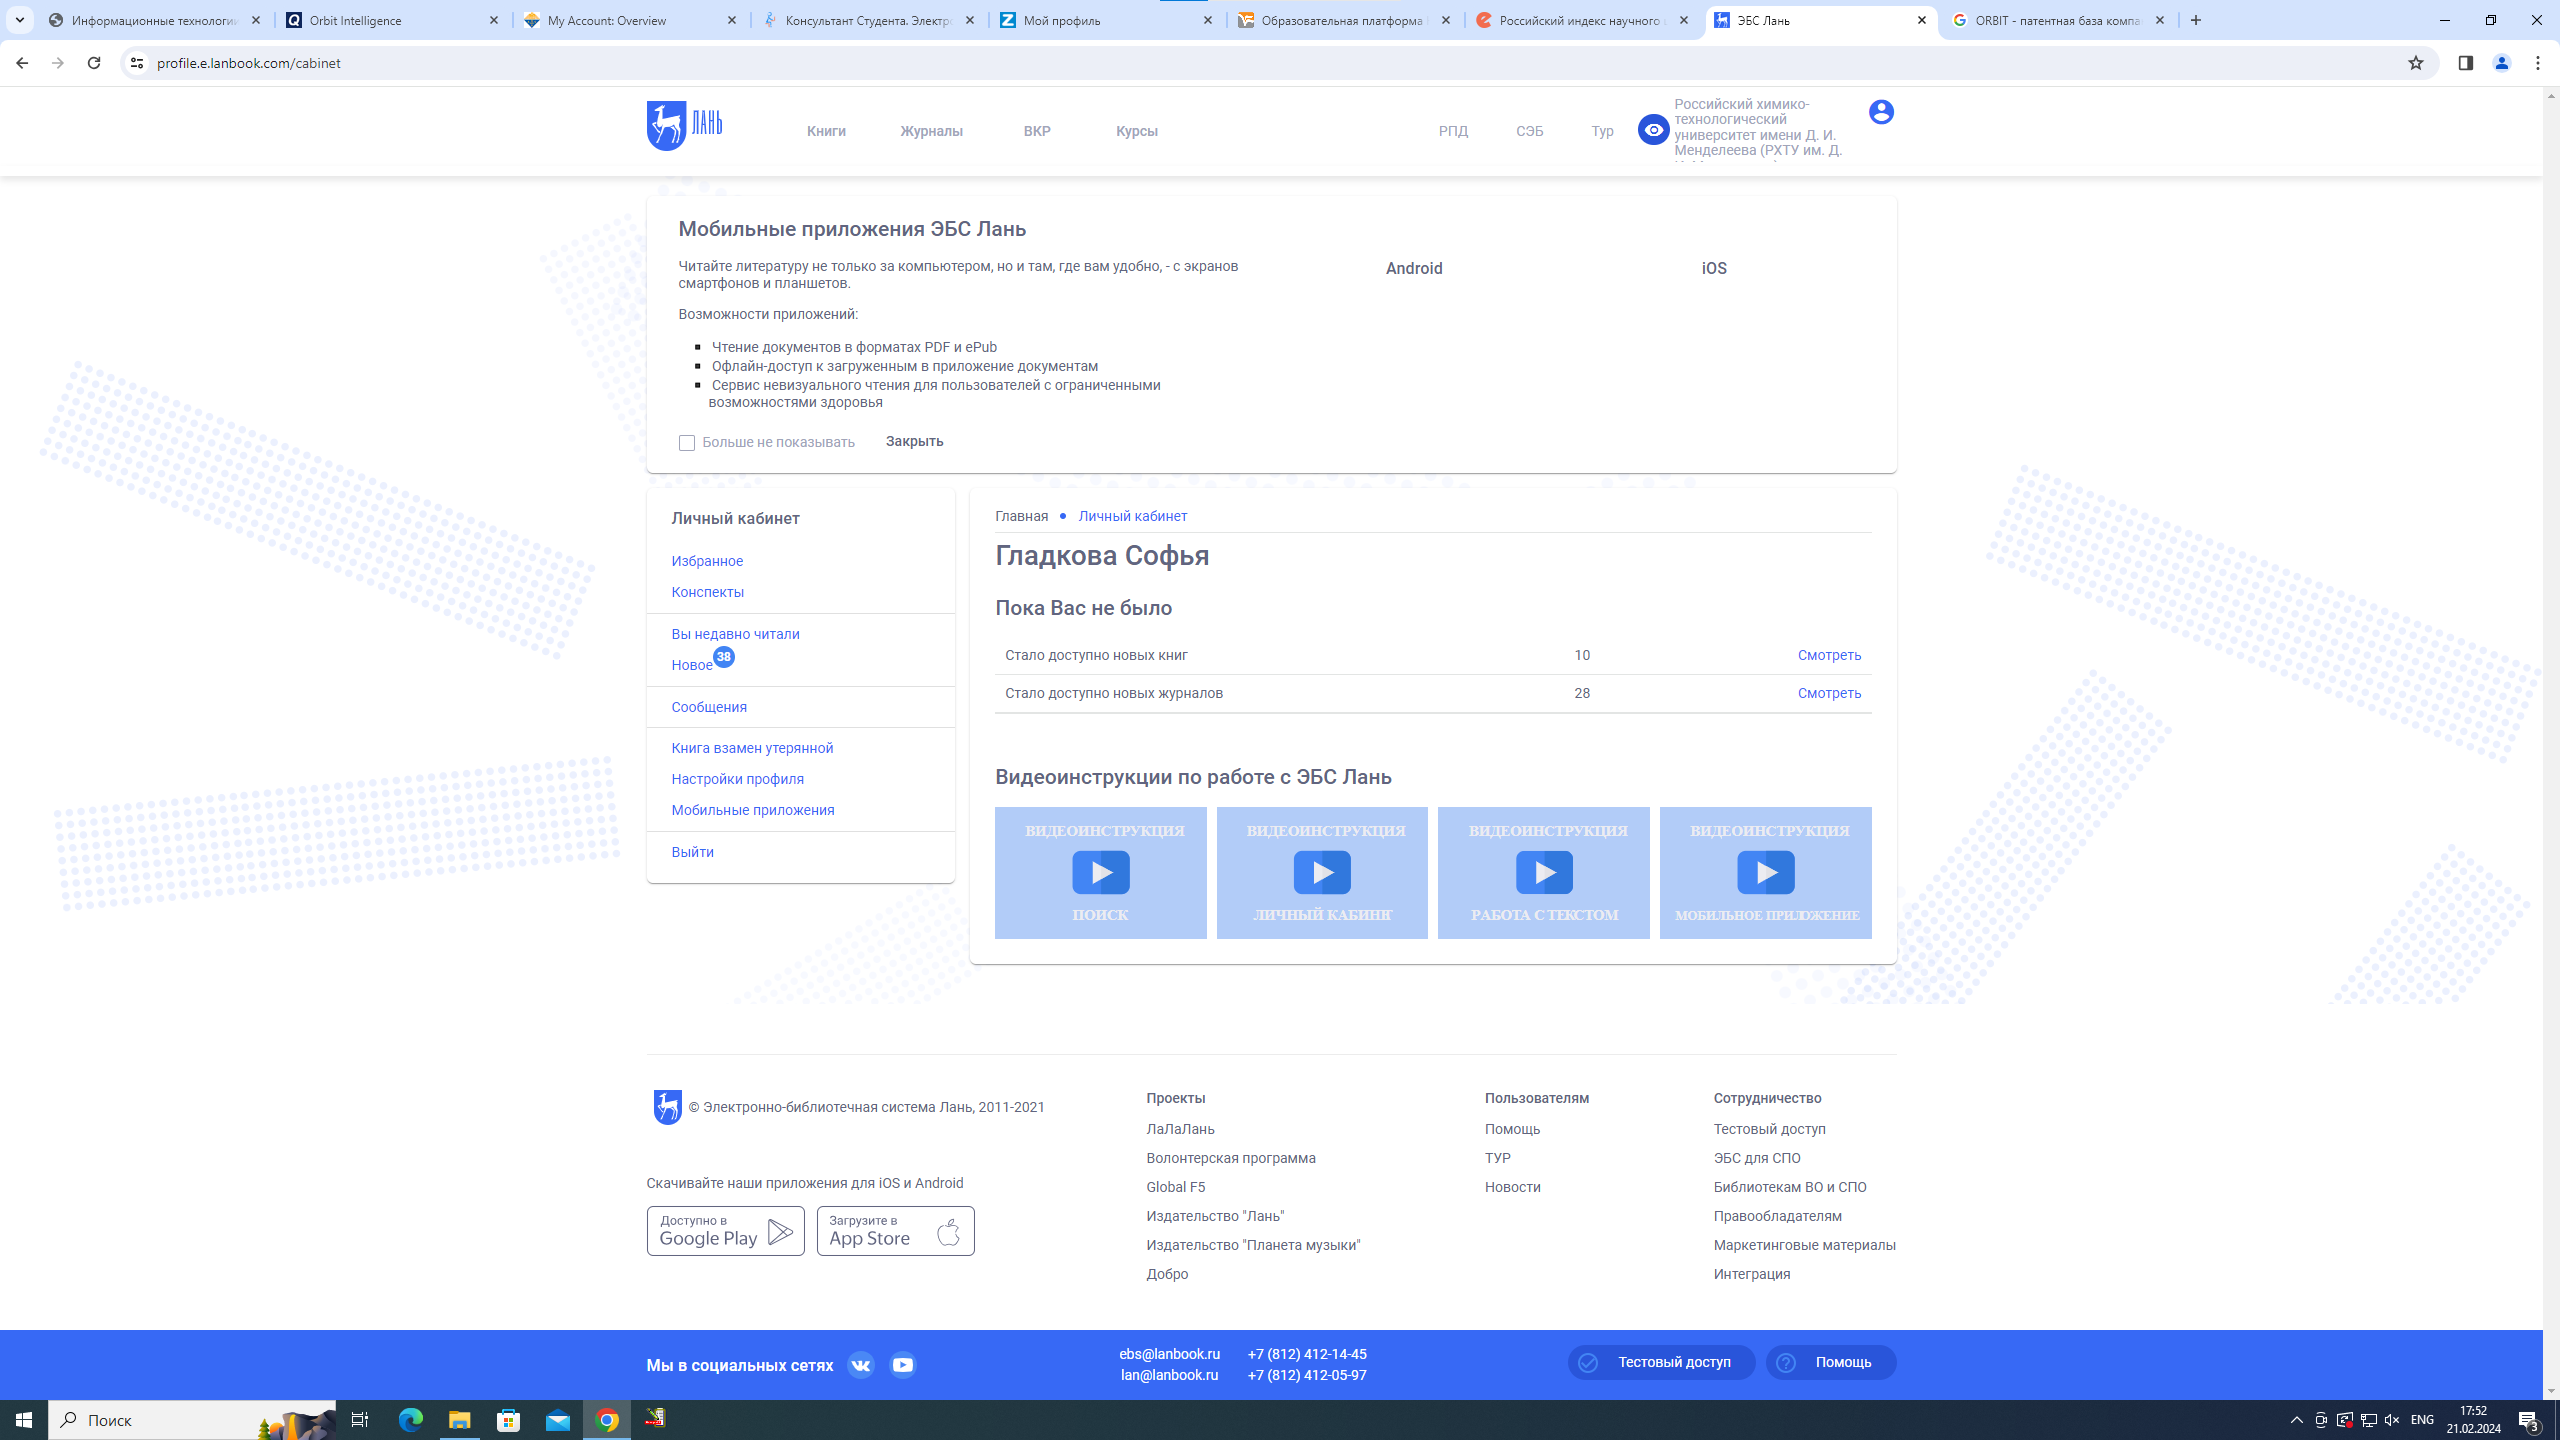Click the ebs@lanbook.ru email link
Viewport: 2560px width, 1440px height.
1169,1354
